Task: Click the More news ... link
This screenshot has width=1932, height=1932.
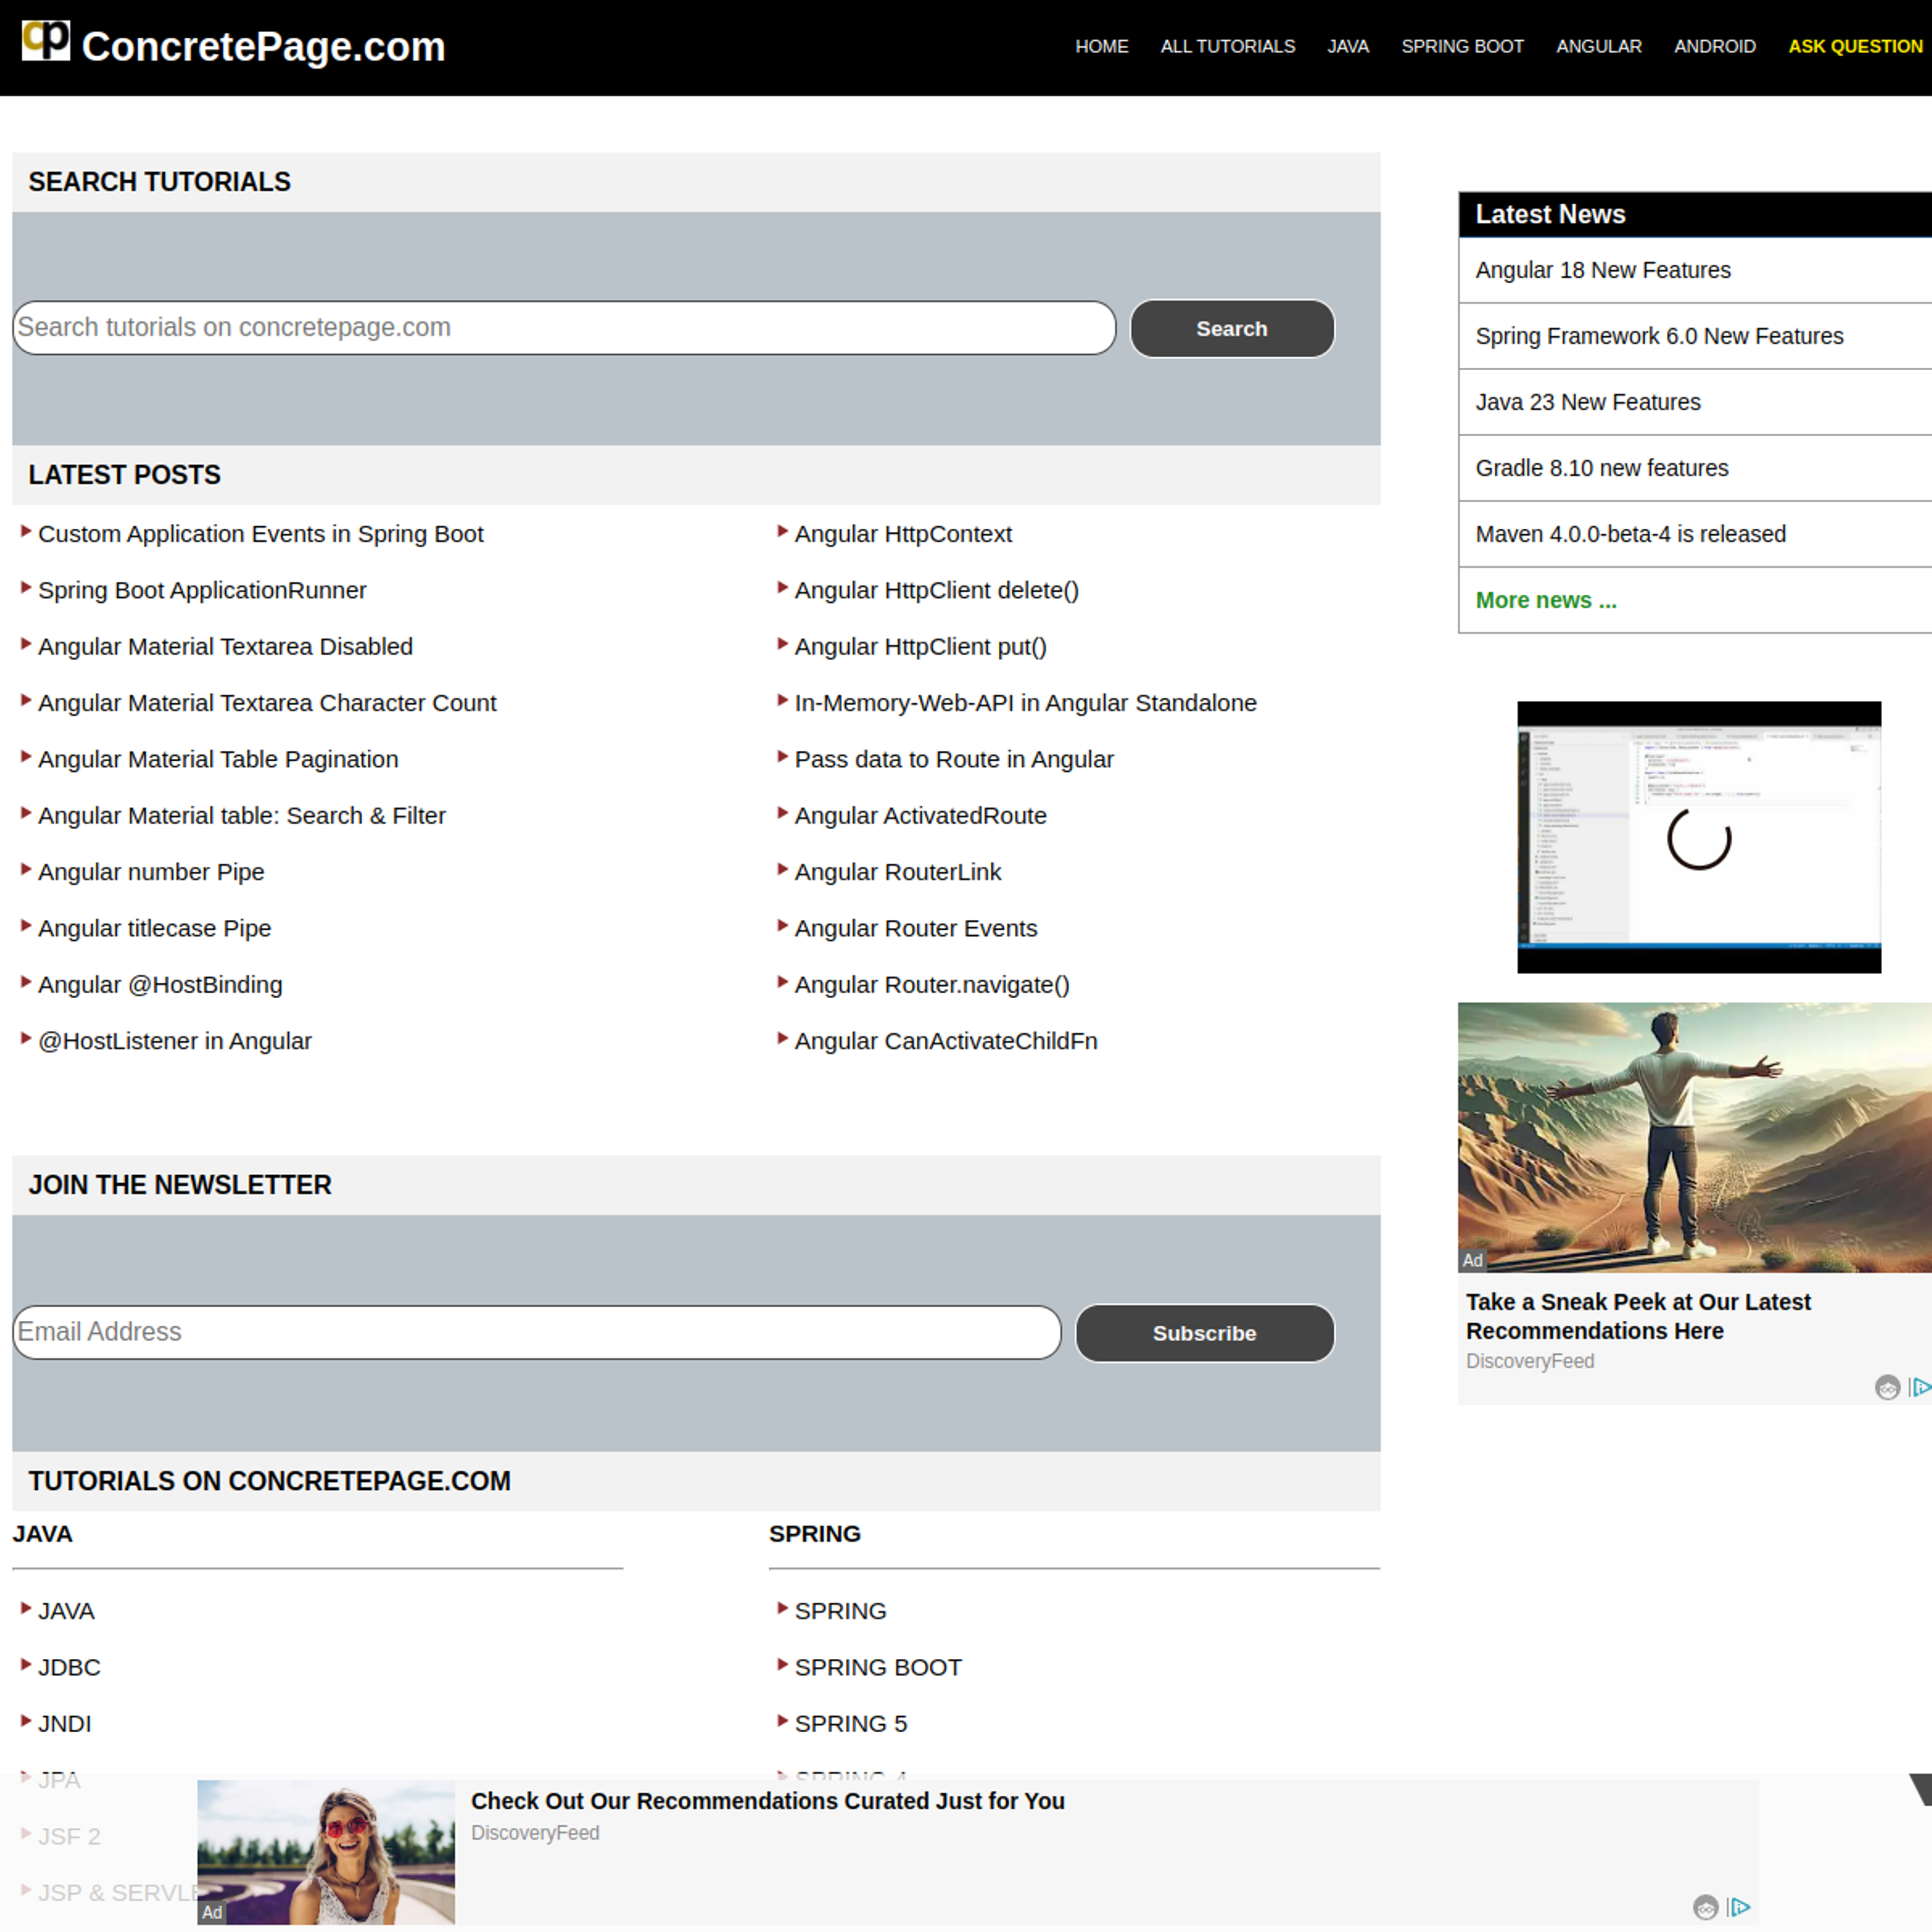Action: 1546,600
